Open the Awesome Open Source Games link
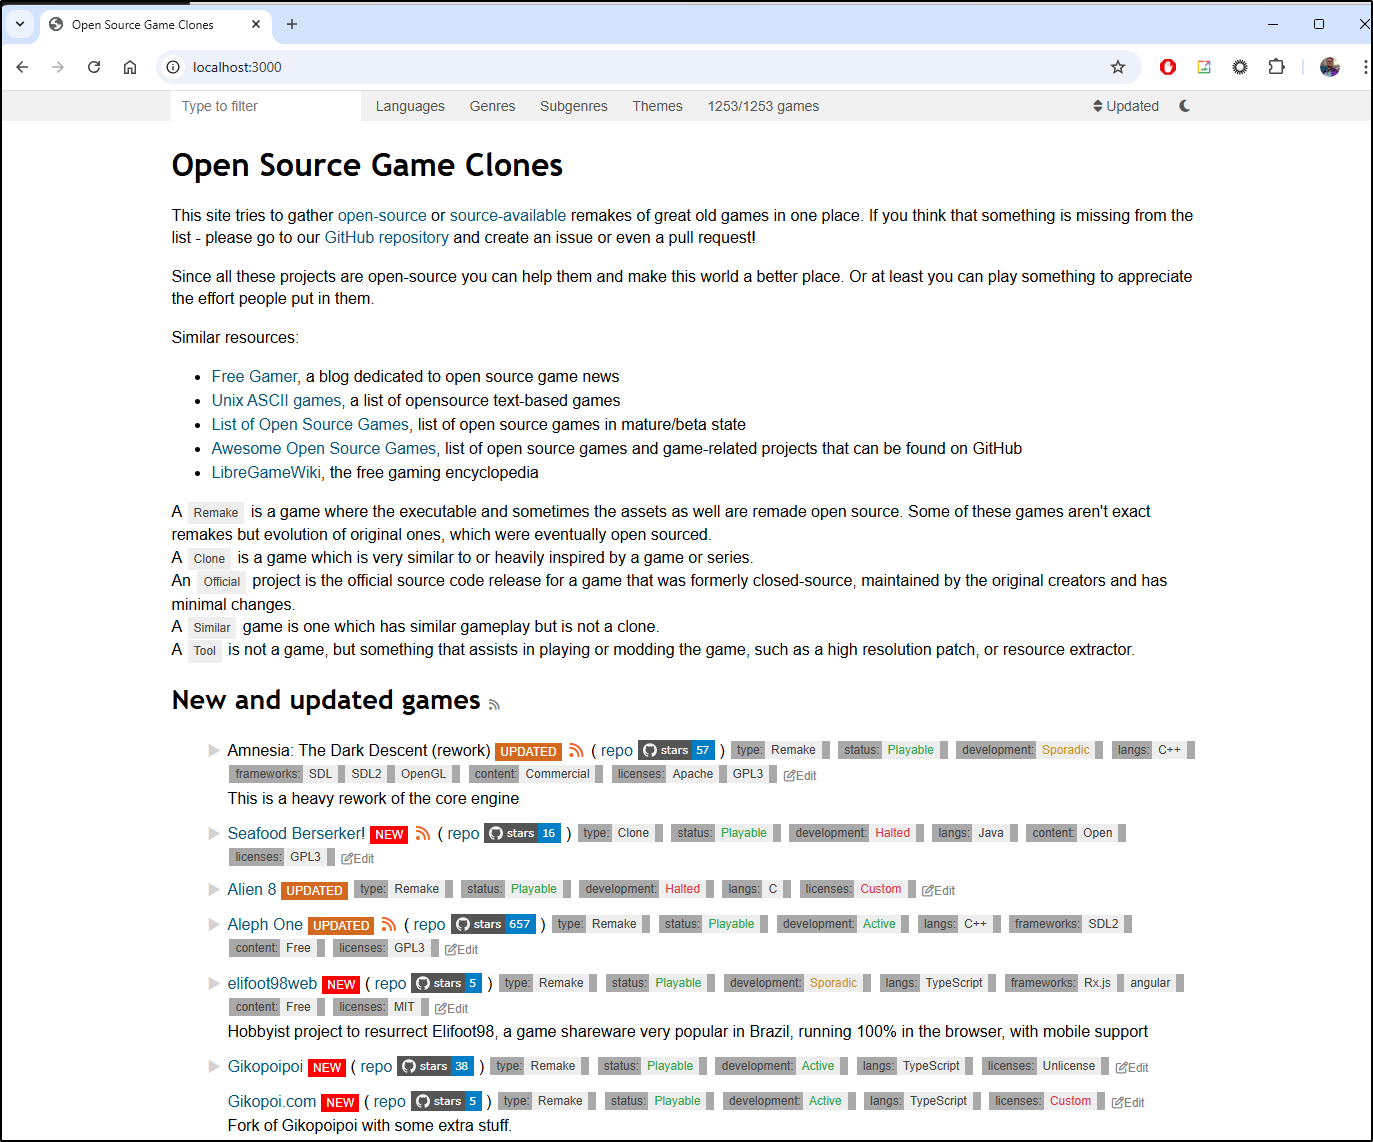Viewport: 1373px width, 1142px height. 324,448
